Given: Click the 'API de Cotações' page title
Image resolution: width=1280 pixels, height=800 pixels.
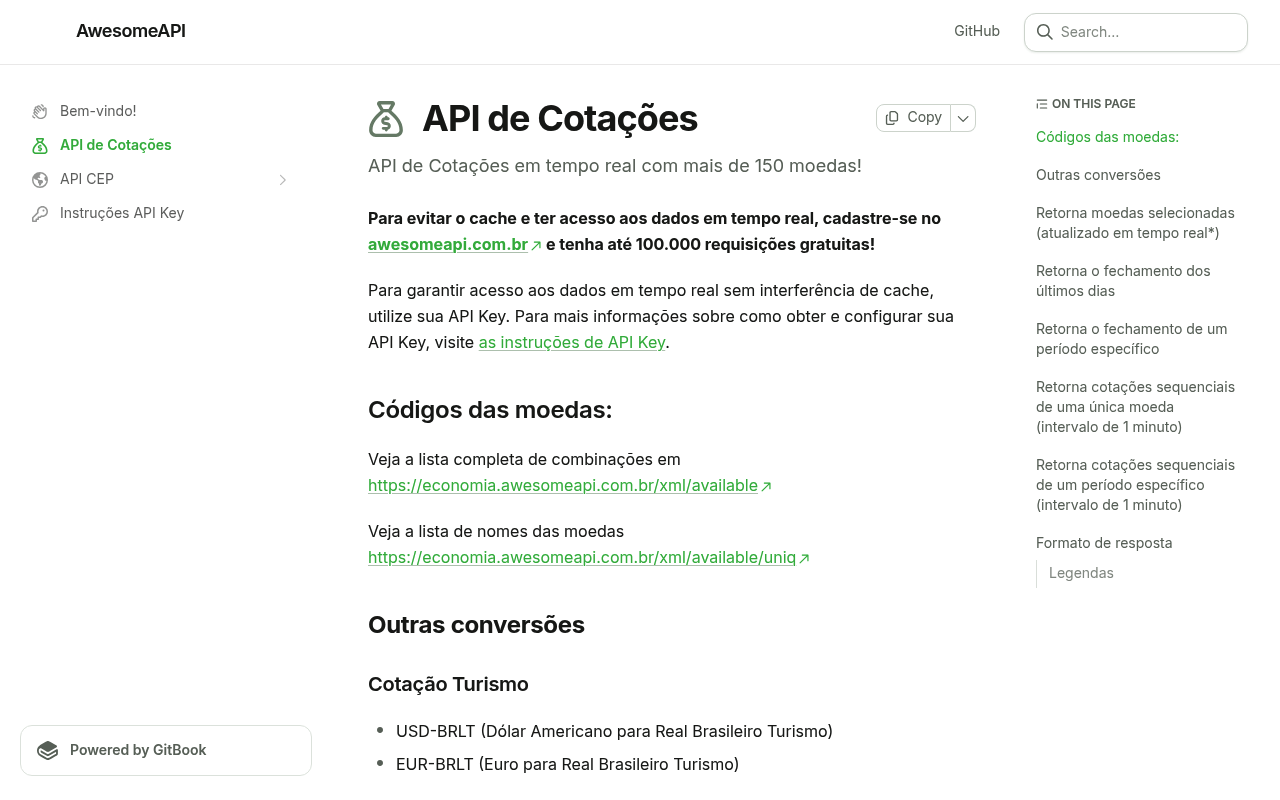Looking at the screenshot, I should pos(560,119).
